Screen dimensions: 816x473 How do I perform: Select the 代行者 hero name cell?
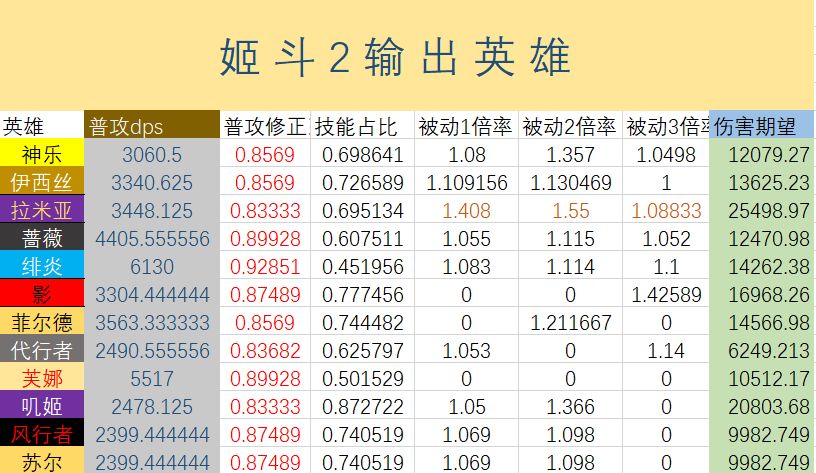pos(42,351)
